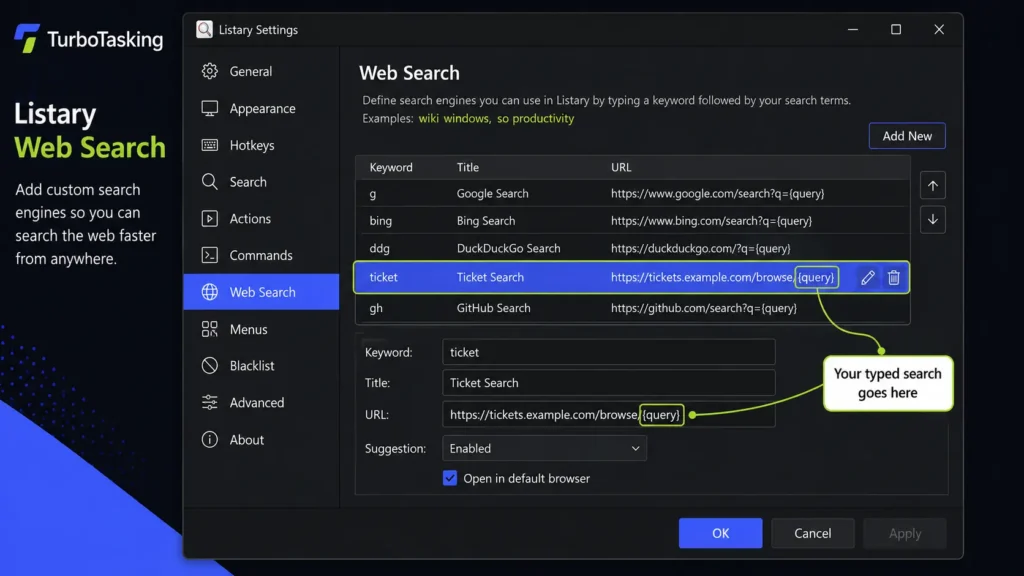Select the Google Search row
Screen dimensions: 1024x576
632,193
